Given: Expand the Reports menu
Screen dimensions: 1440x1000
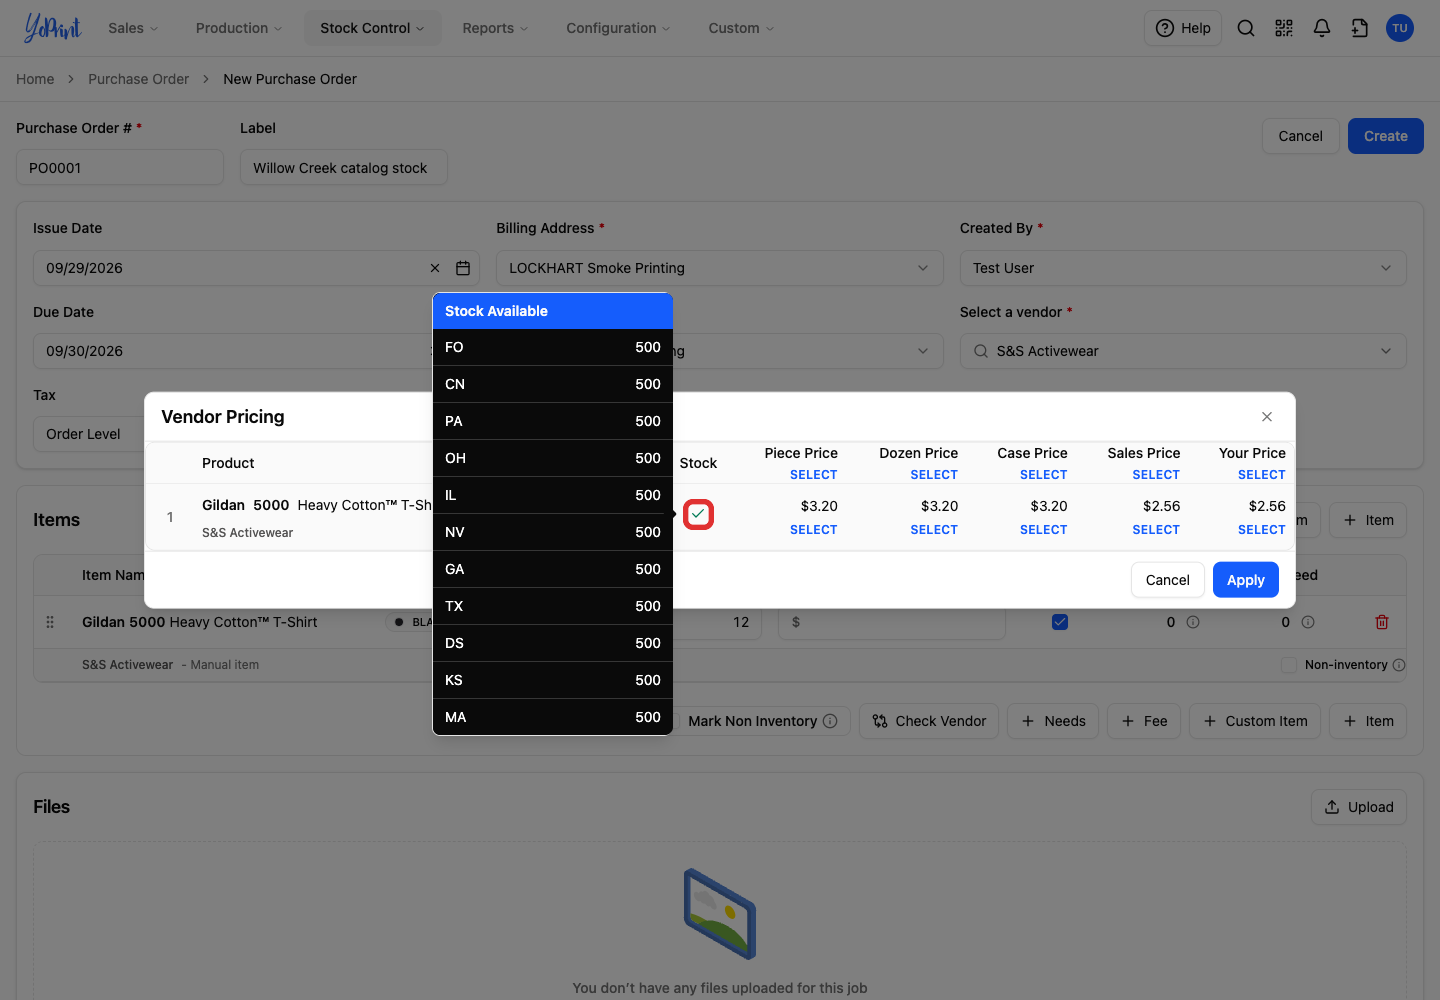Looking at the screenshot, I should coord(495,28).
